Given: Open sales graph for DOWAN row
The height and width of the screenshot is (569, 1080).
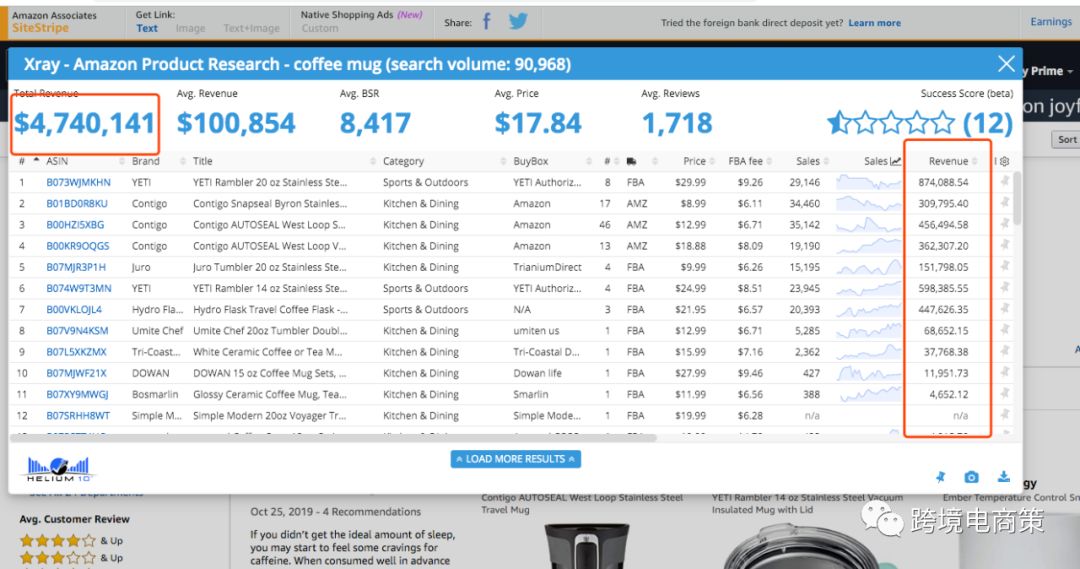Looking at the screenshot, I should pyautogui.click(x=868, y=373).
